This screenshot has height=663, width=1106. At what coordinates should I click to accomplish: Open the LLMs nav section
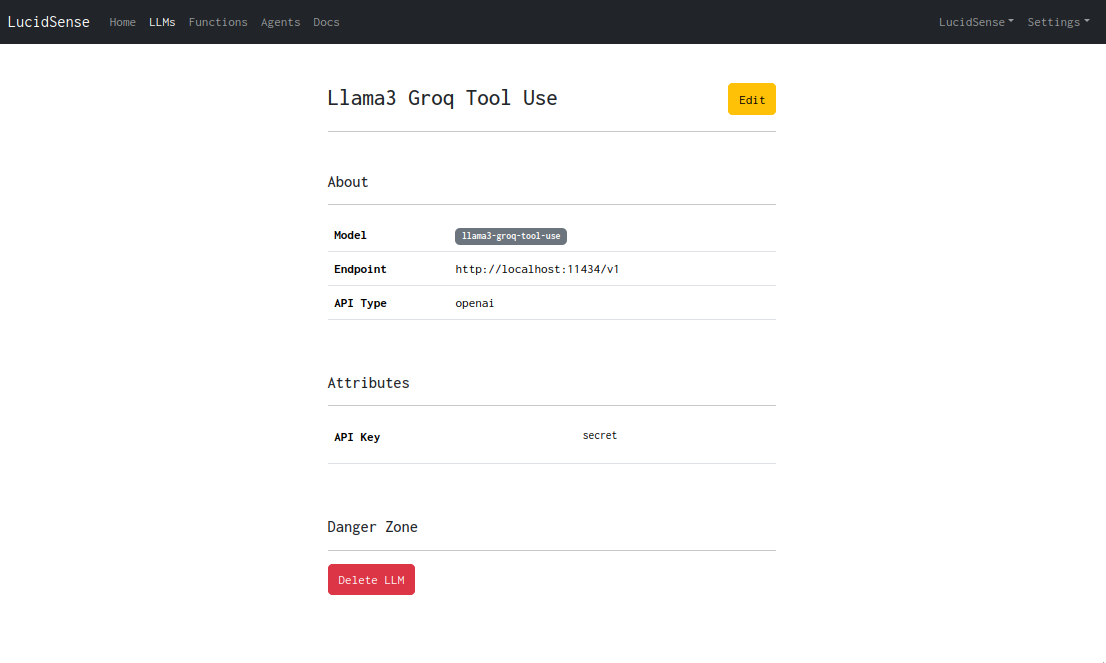tap(162, 22)
